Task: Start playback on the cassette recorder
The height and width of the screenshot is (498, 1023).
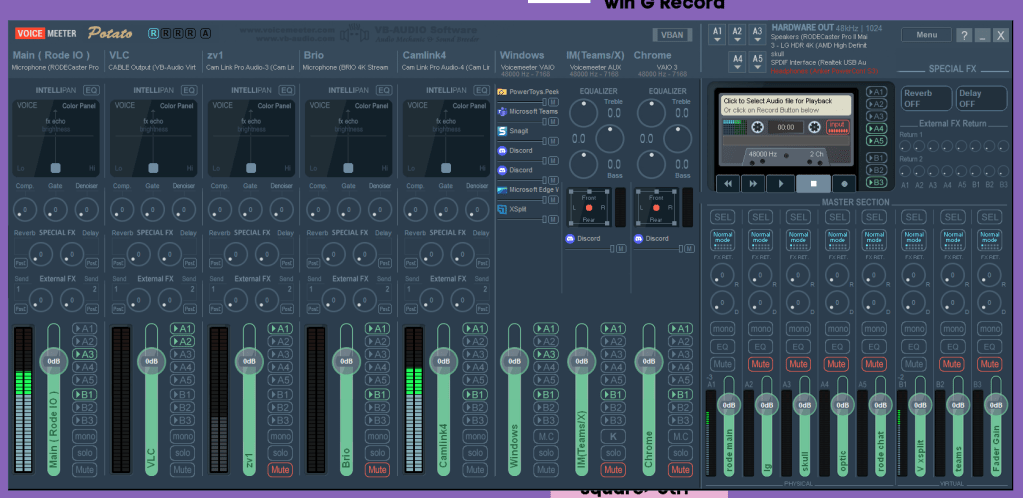Action: click(780, 184)
